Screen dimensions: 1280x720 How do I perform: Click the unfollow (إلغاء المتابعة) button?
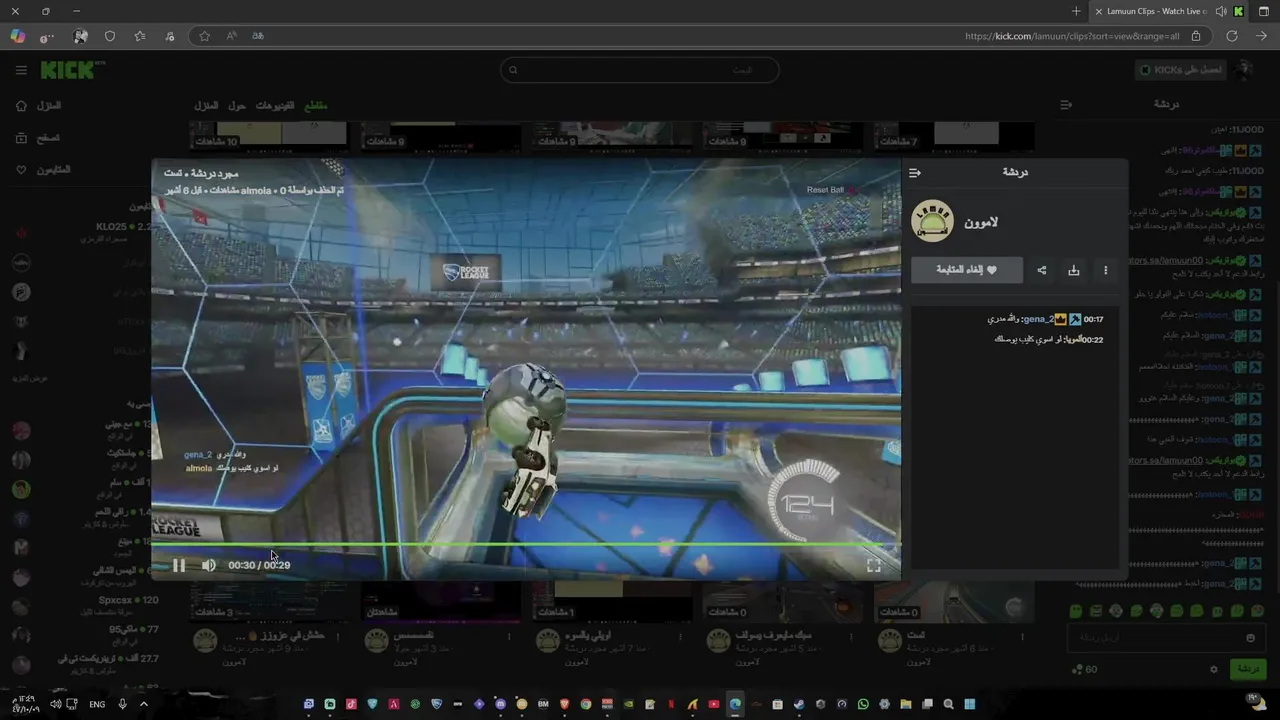967,270
